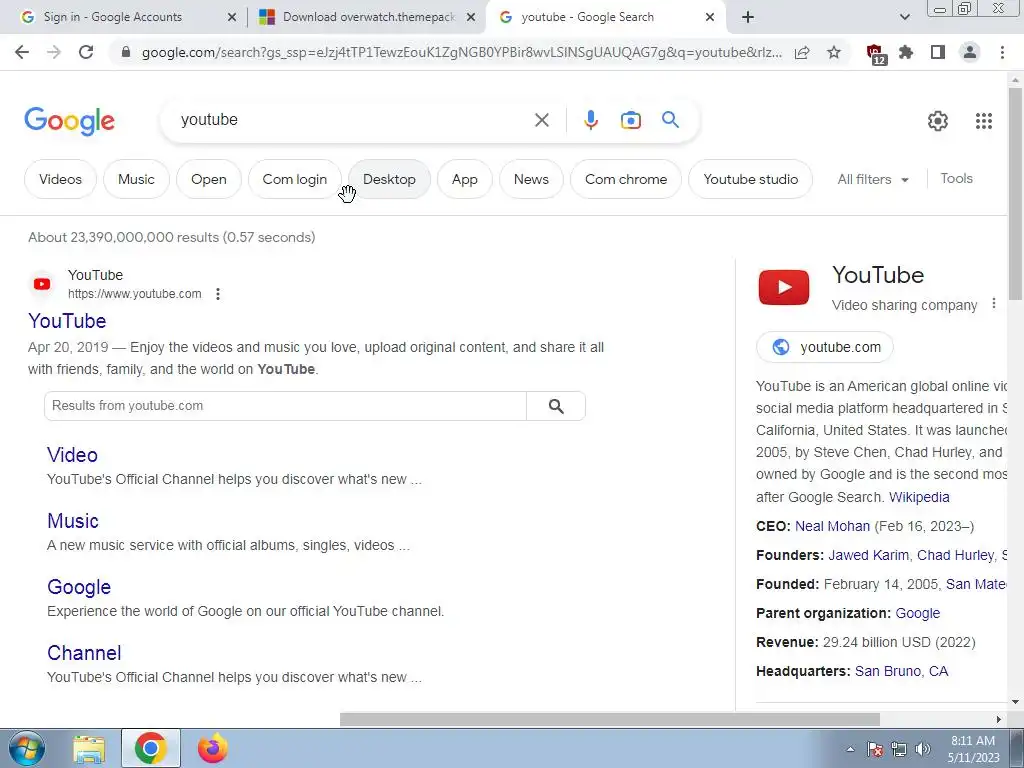Close the Sign in - Google Accounts tab

click(x=231, y=18)
